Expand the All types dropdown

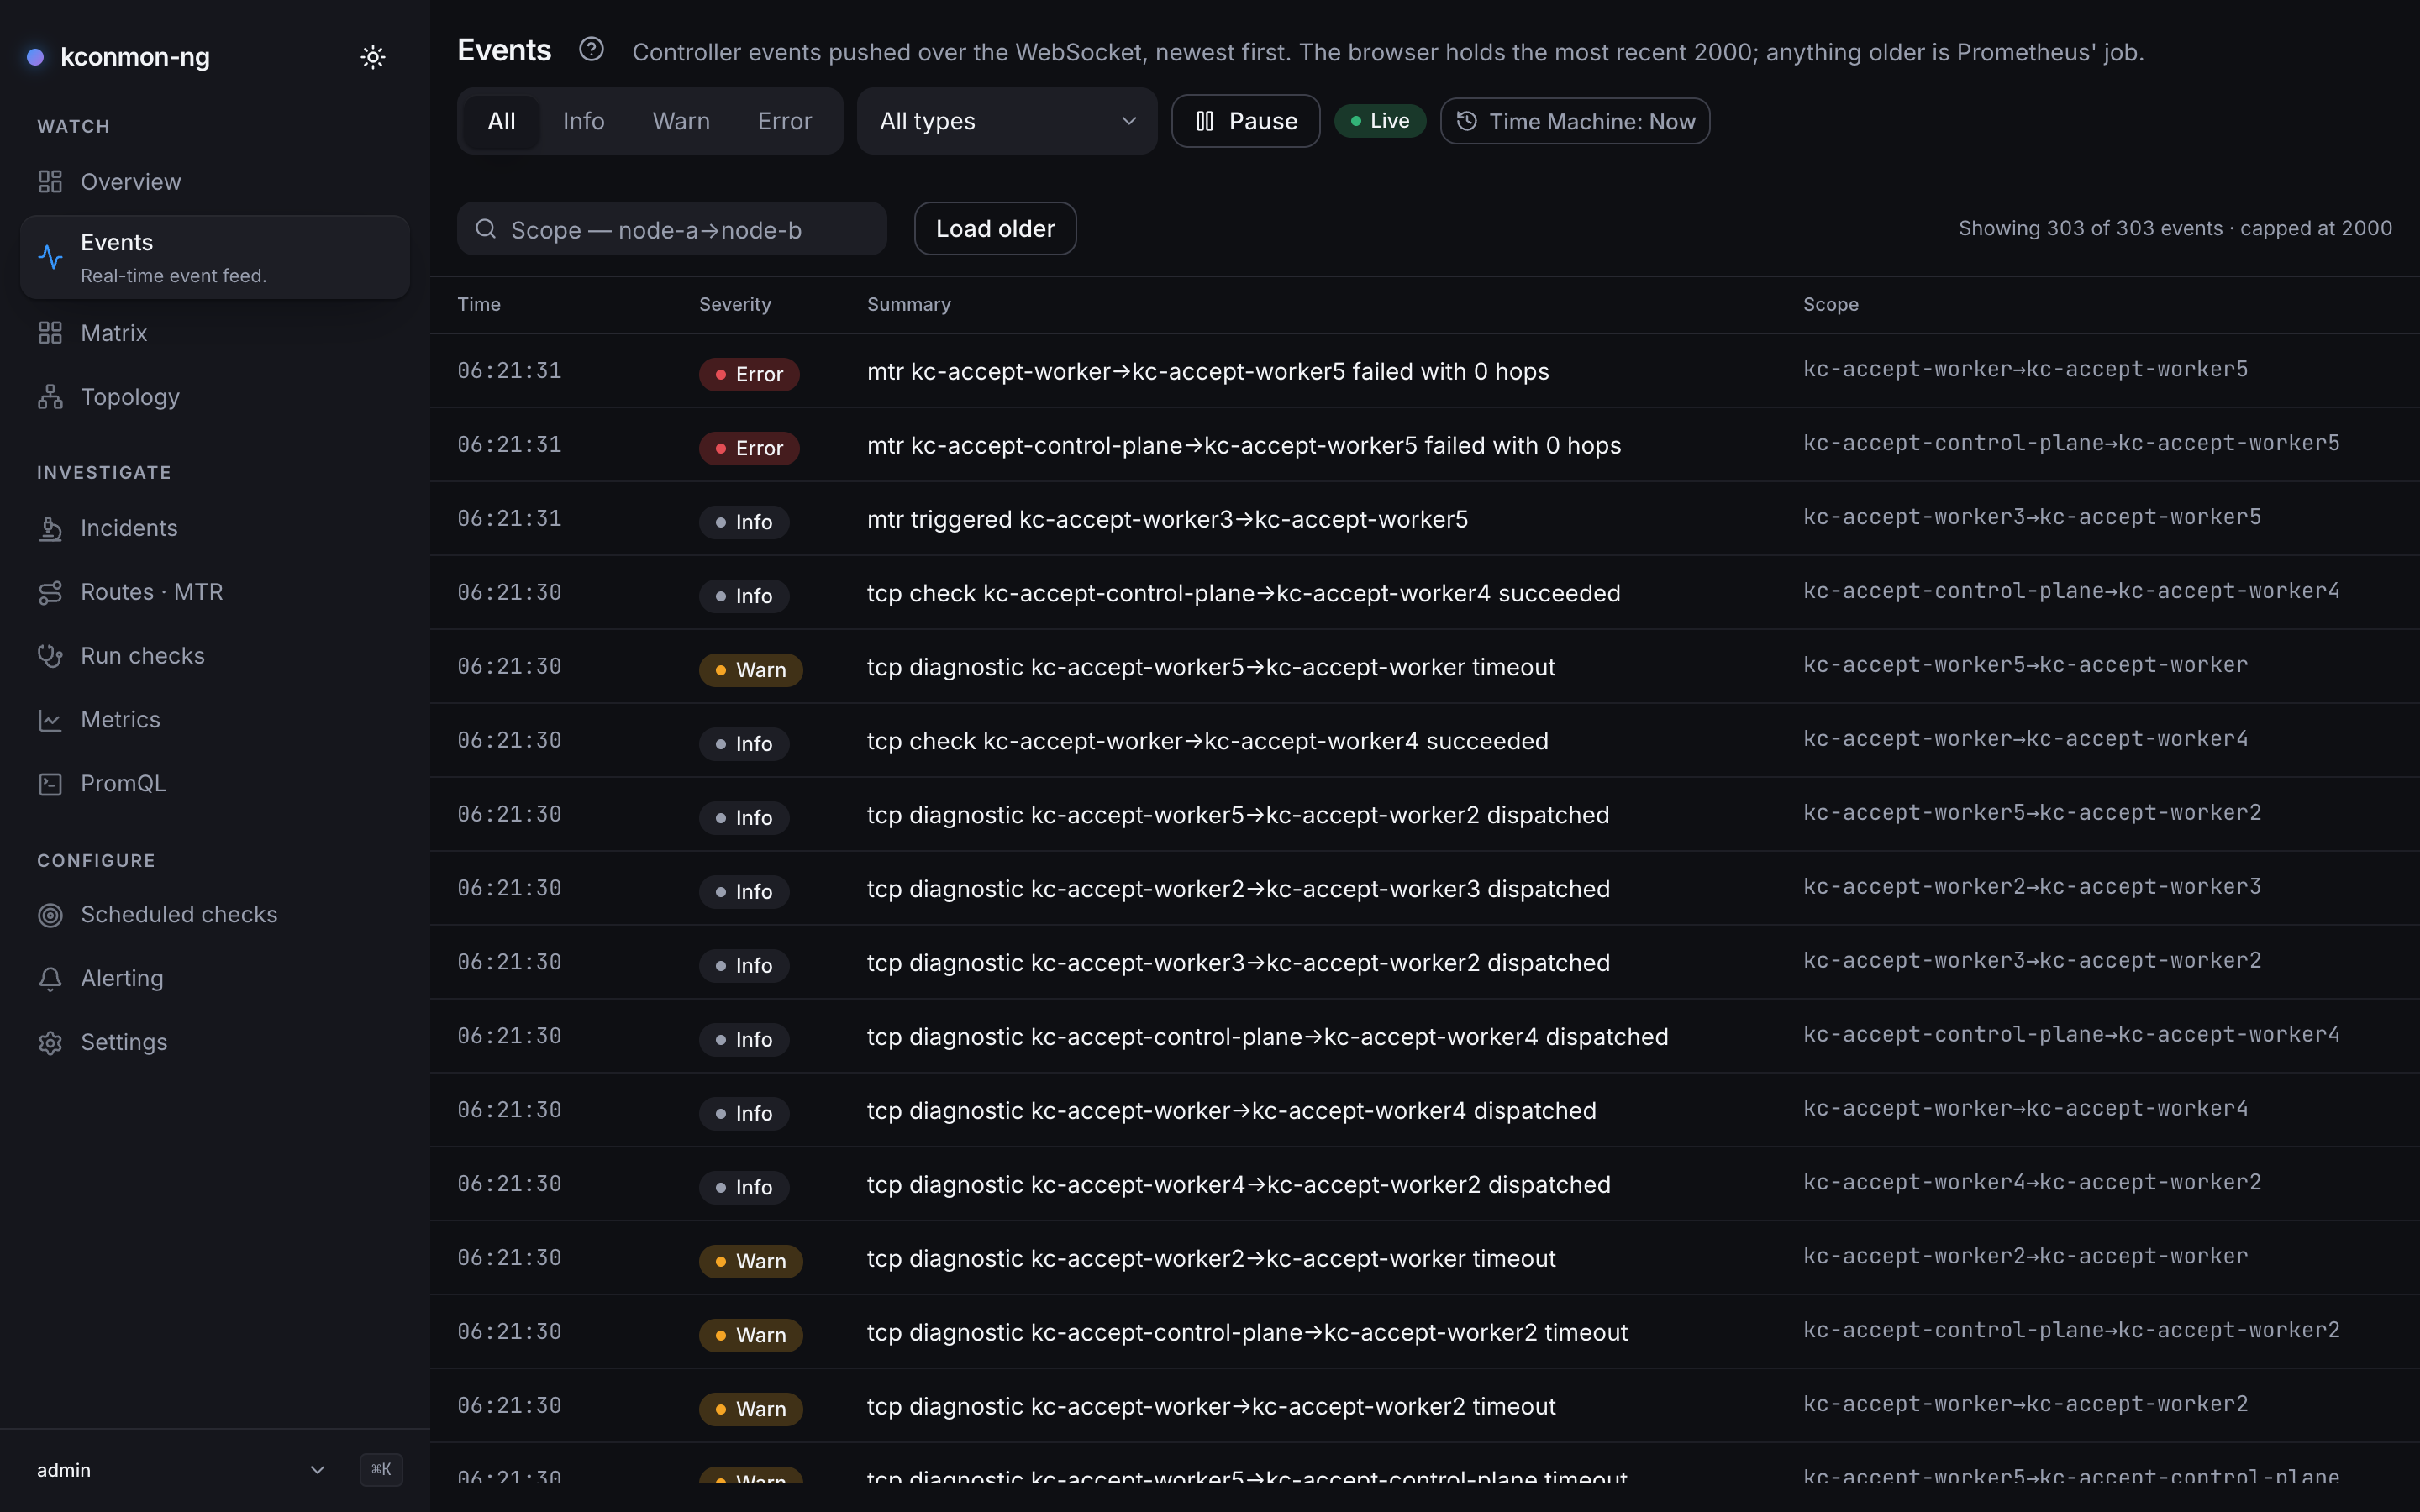pyautogui.click(x=1007, y=121)
